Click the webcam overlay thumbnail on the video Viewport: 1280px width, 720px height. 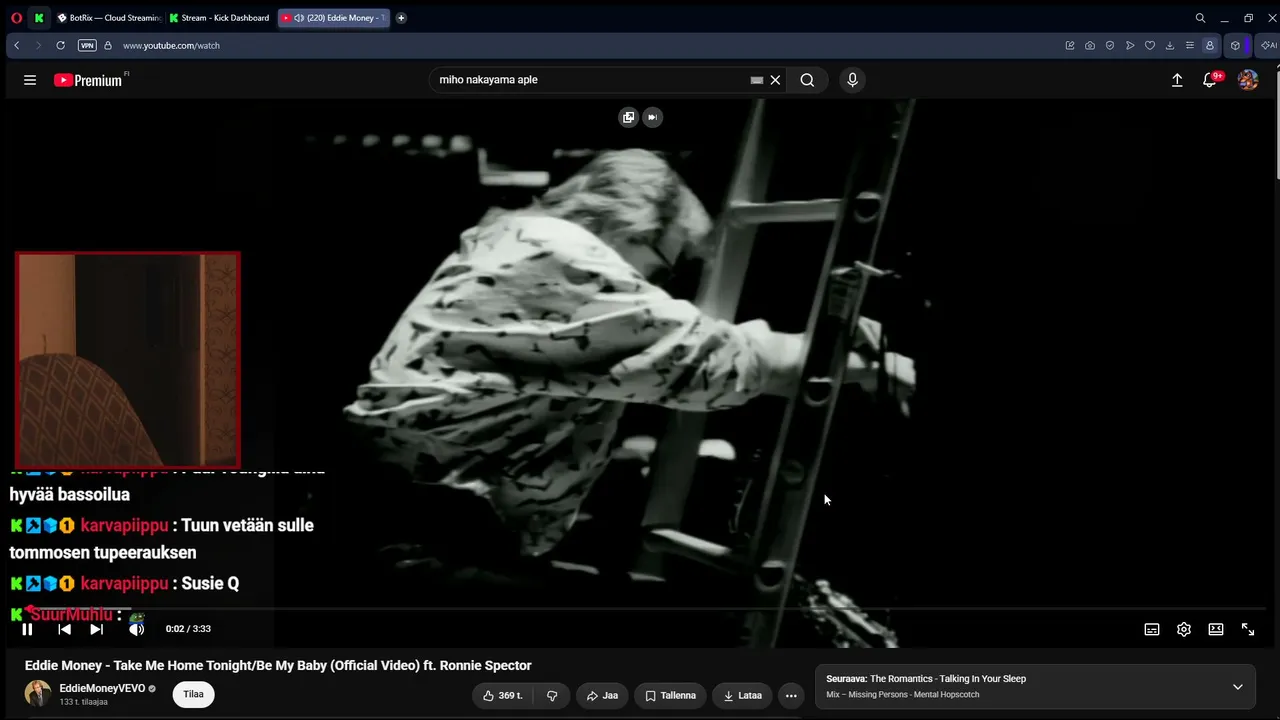(x=128, y=360)
